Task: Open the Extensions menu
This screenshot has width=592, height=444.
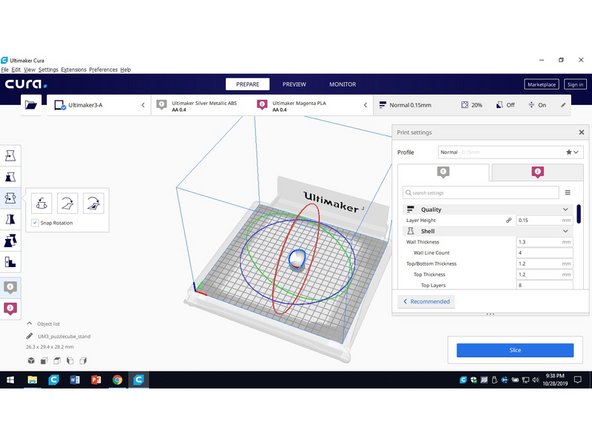Action: 74,70
